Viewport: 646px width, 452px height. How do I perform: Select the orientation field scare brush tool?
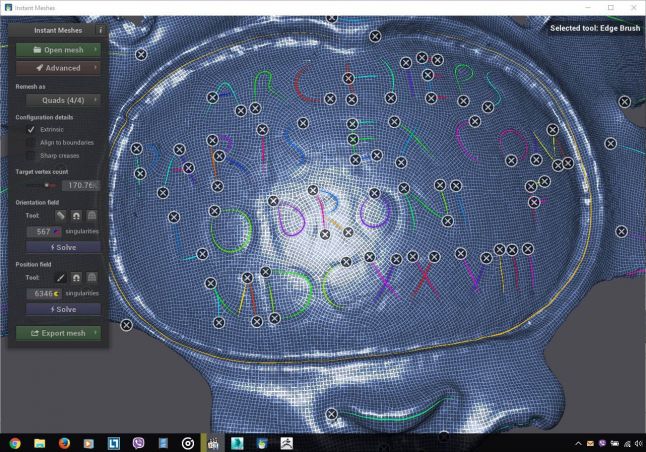[92, 215]
